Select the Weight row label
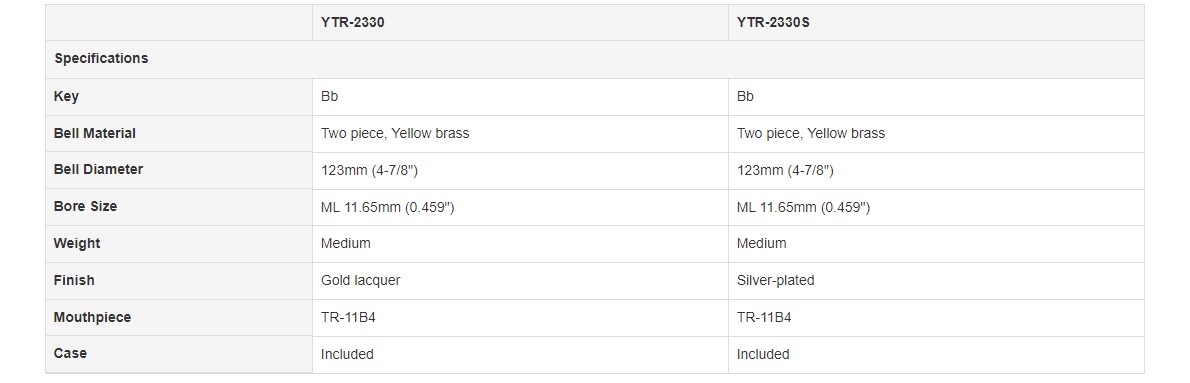The image size is (1190, 383). [77, 243]
